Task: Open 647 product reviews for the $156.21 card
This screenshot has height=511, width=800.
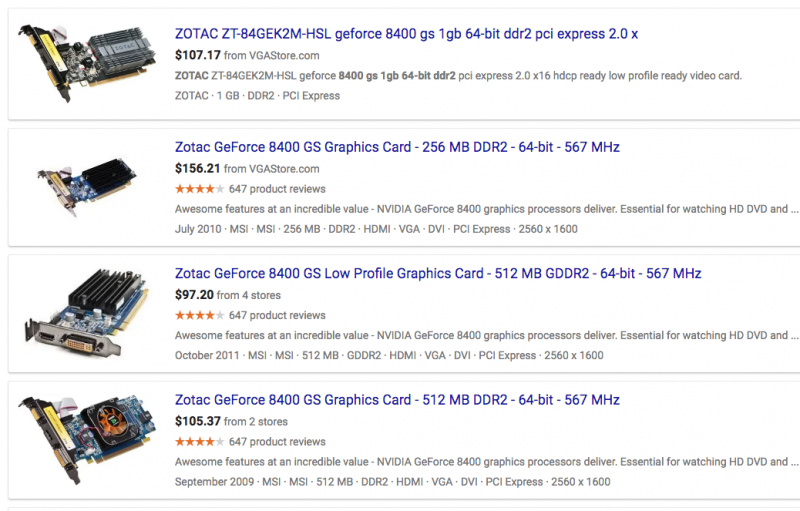Action: (x=277, y=189)
